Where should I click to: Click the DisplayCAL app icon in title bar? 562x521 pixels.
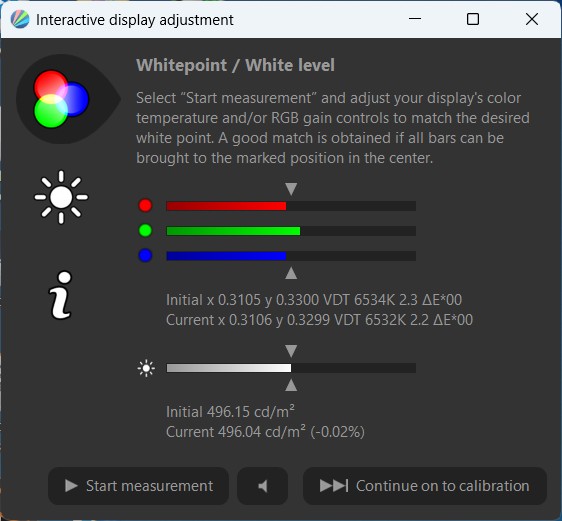tap(20, 19)
